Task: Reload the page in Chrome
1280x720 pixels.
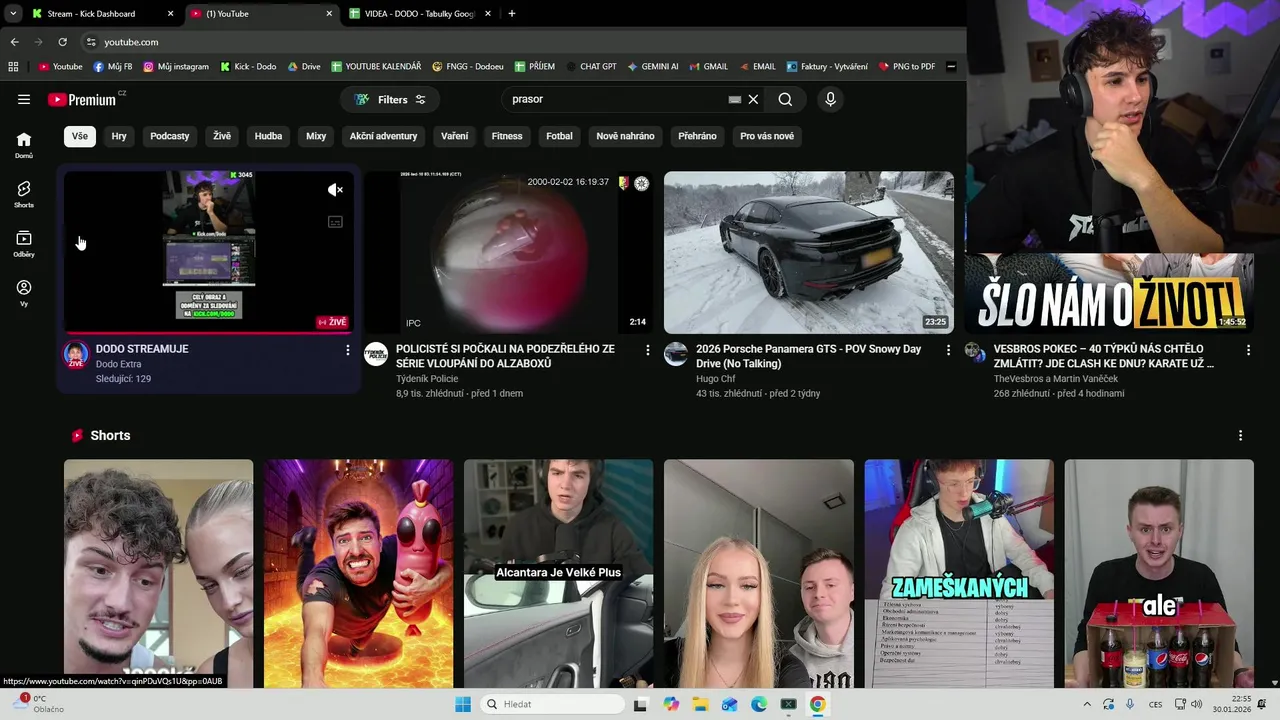Action: 62,42
